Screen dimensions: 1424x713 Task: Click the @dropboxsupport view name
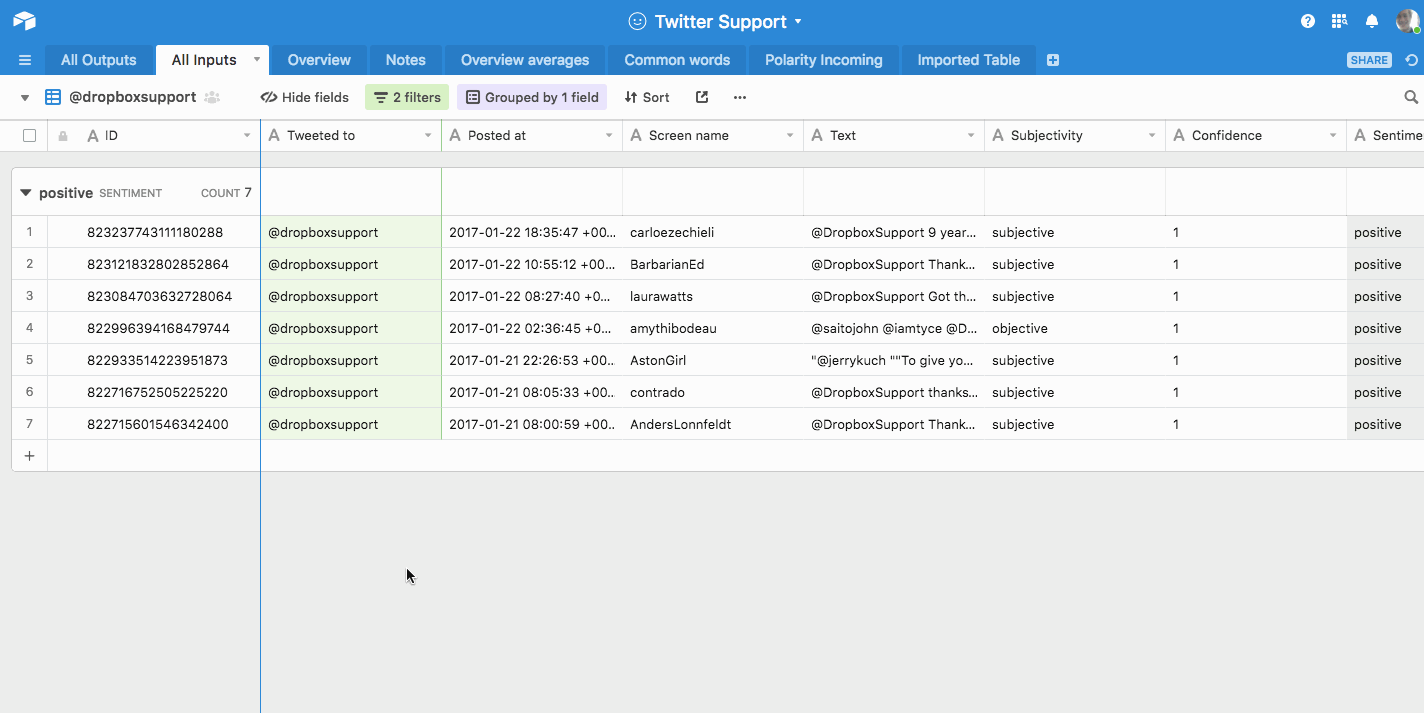coord(132,97)
